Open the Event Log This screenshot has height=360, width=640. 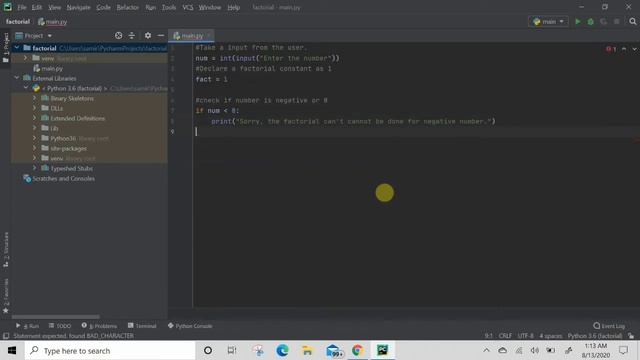pyautogui.click(x=609, y=326)
